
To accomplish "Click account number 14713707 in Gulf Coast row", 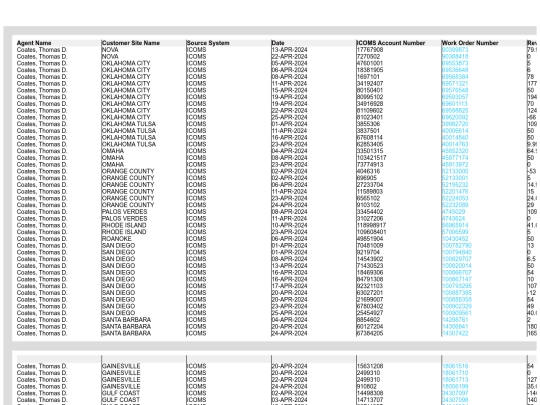I will (370, 400).
